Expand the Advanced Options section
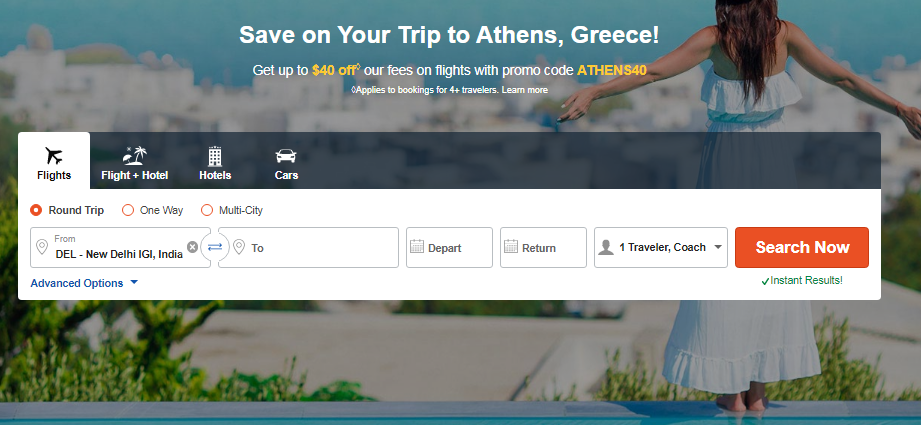 click(x=84, y=283)
